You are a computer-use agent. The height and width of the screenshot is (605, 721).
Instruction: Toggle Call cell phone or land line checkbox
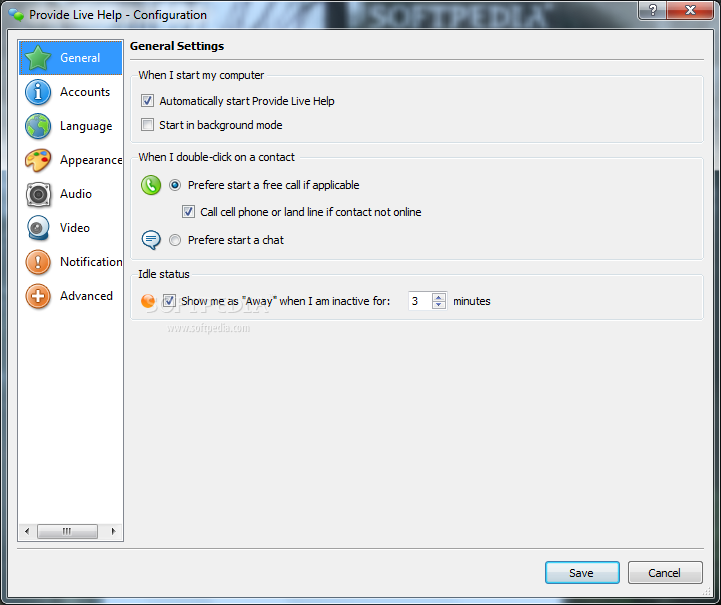188,212
